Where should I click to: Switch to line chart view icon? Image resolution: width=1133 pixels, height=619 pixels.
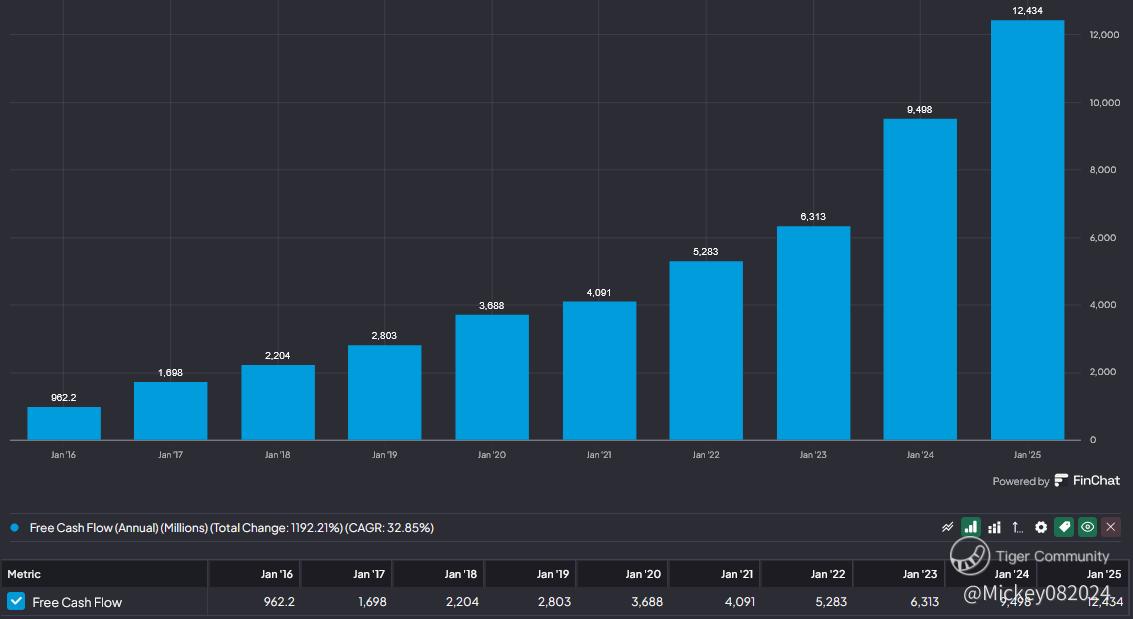pos(947,527)
